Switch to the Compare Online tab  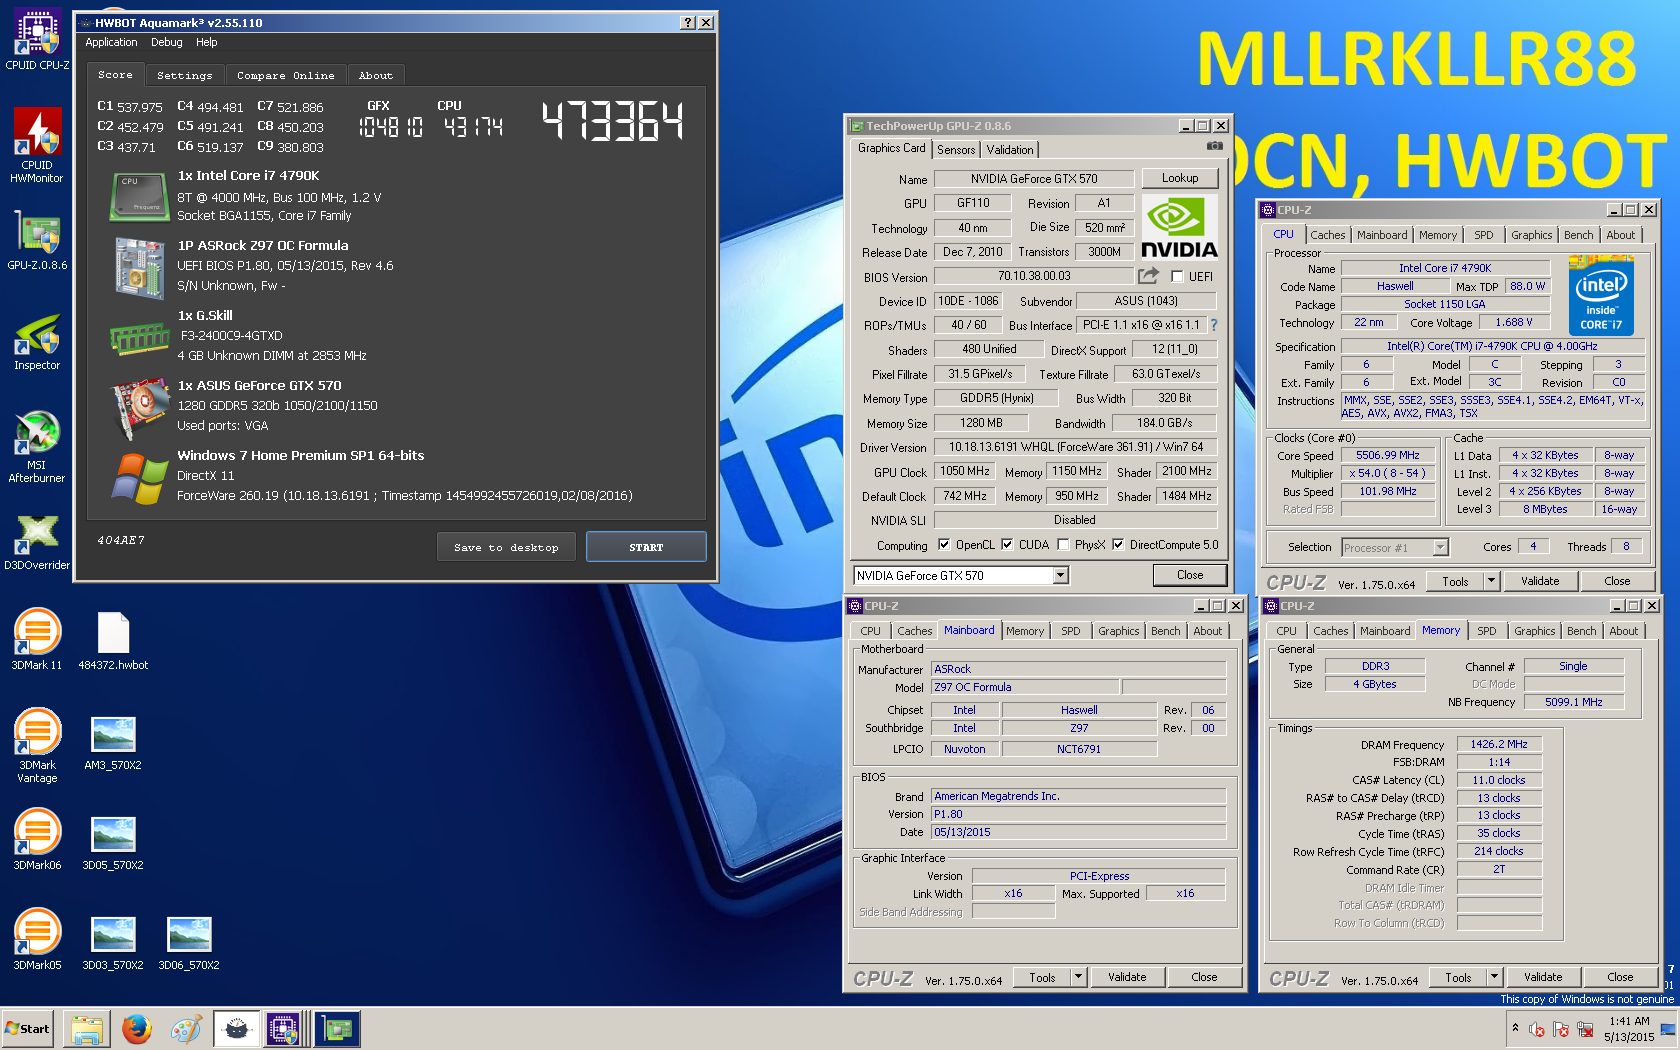[286, 75]
